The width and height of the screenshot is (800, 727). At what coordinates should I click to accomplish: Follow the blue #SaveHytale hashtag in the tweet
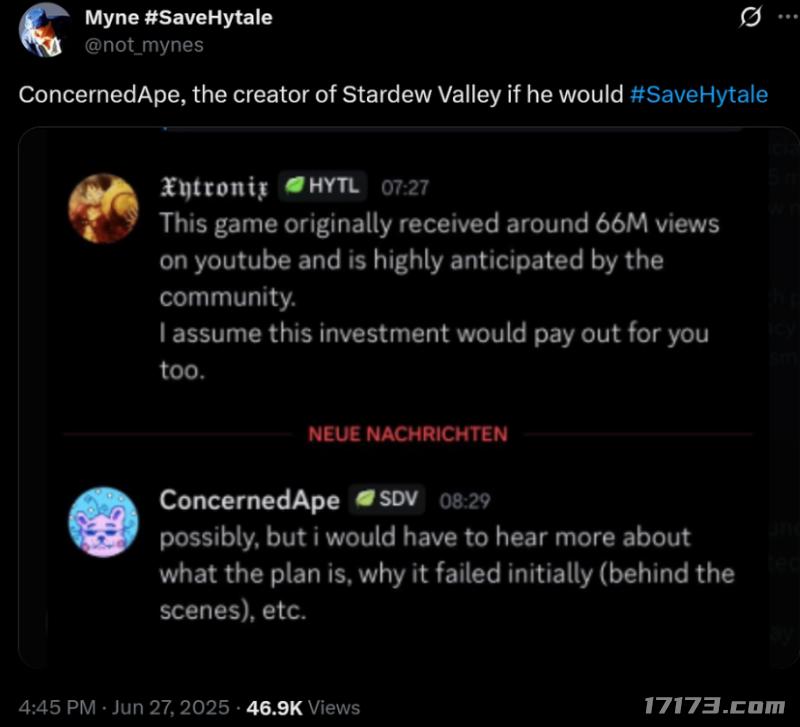click(x=699, y=95)
